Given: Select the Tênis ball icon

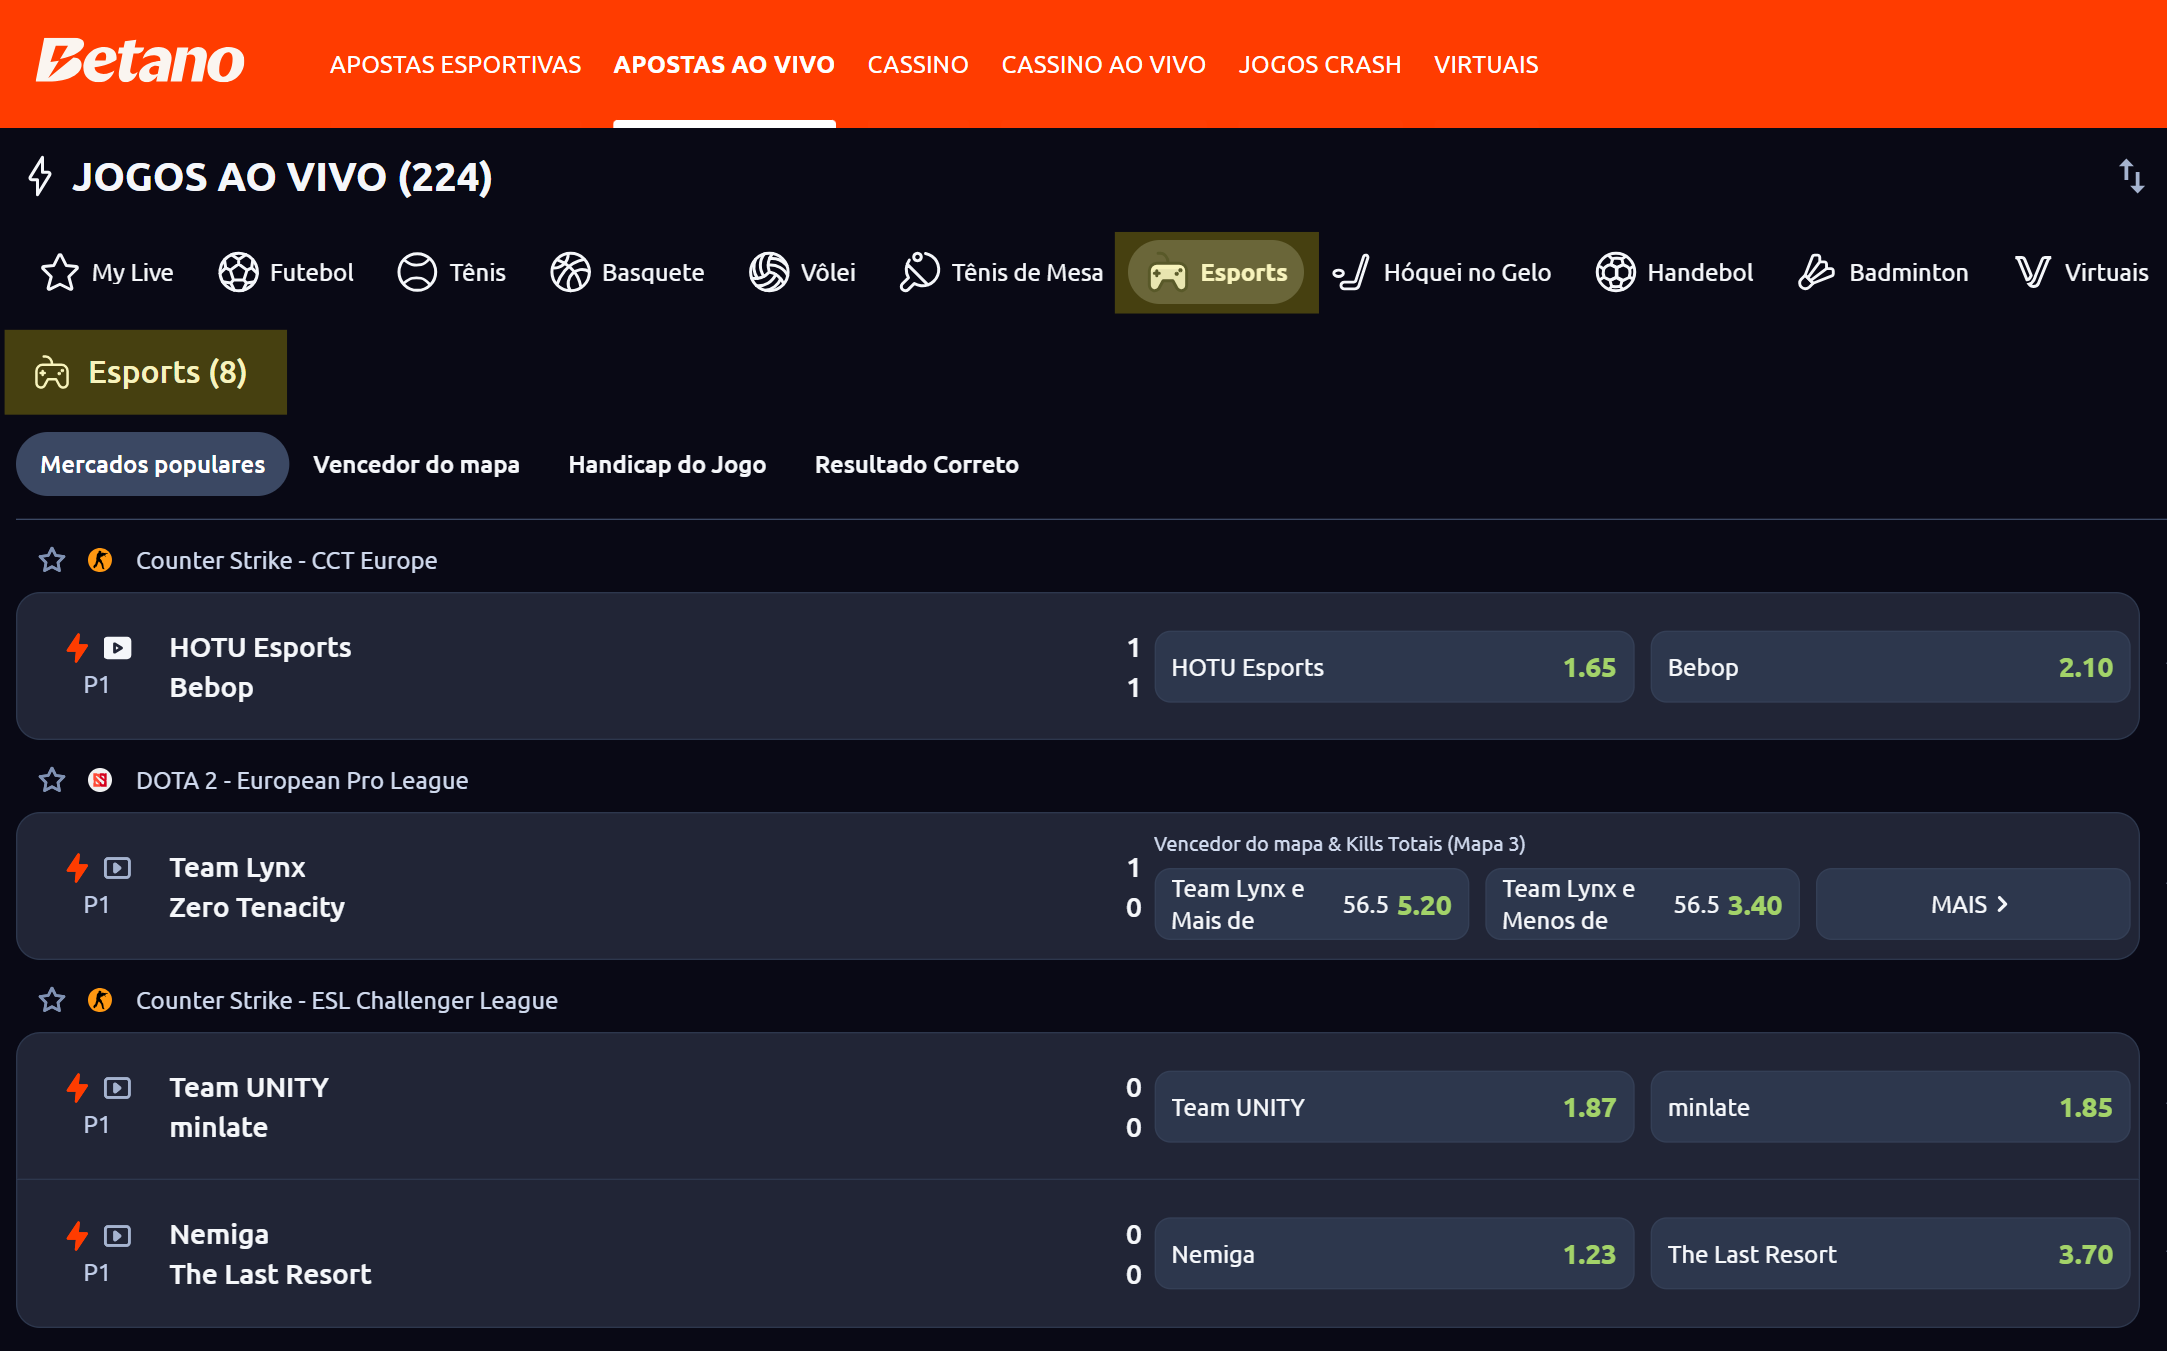Looking at the screenshot, I should pos(417,272).
